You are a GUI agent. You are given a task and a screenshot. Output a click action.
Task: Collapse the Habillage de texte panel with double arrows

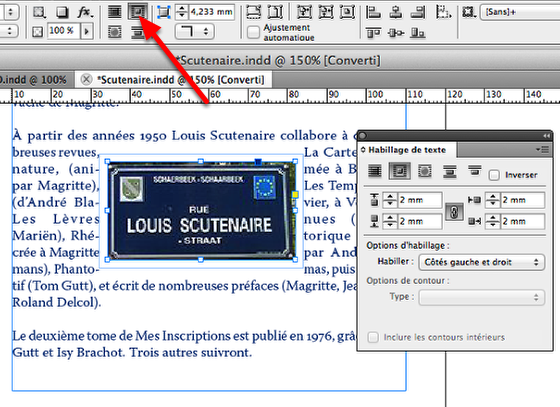click(546, 136)
